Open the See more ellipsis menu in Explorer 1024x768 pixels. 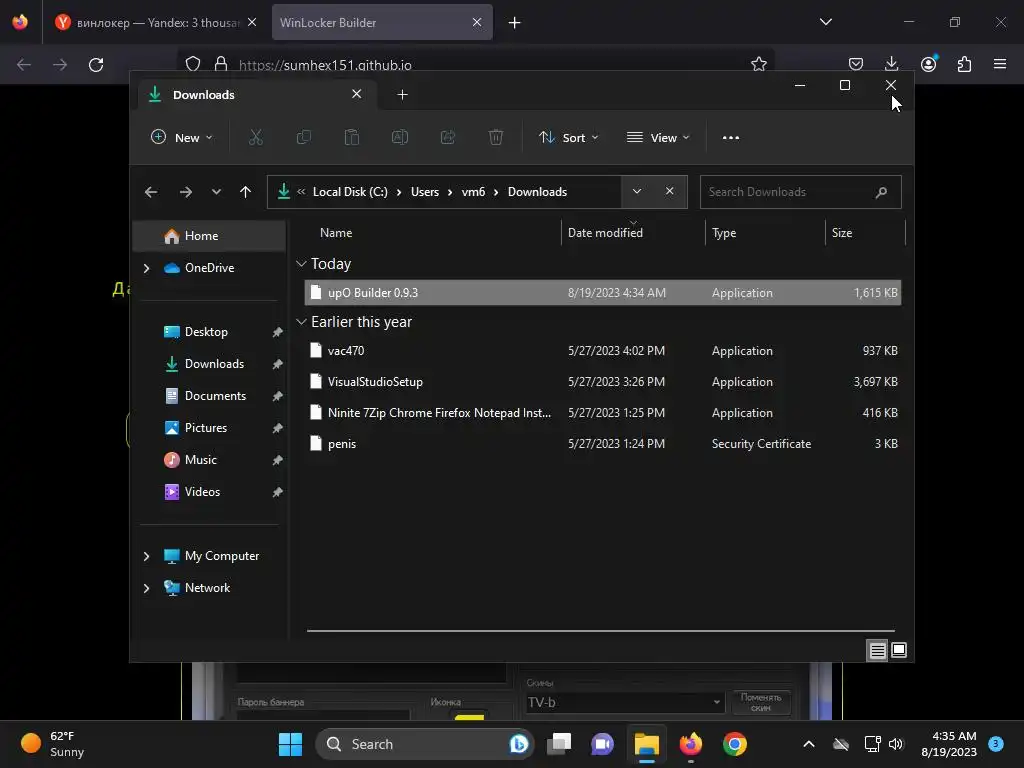coord(731,138)
